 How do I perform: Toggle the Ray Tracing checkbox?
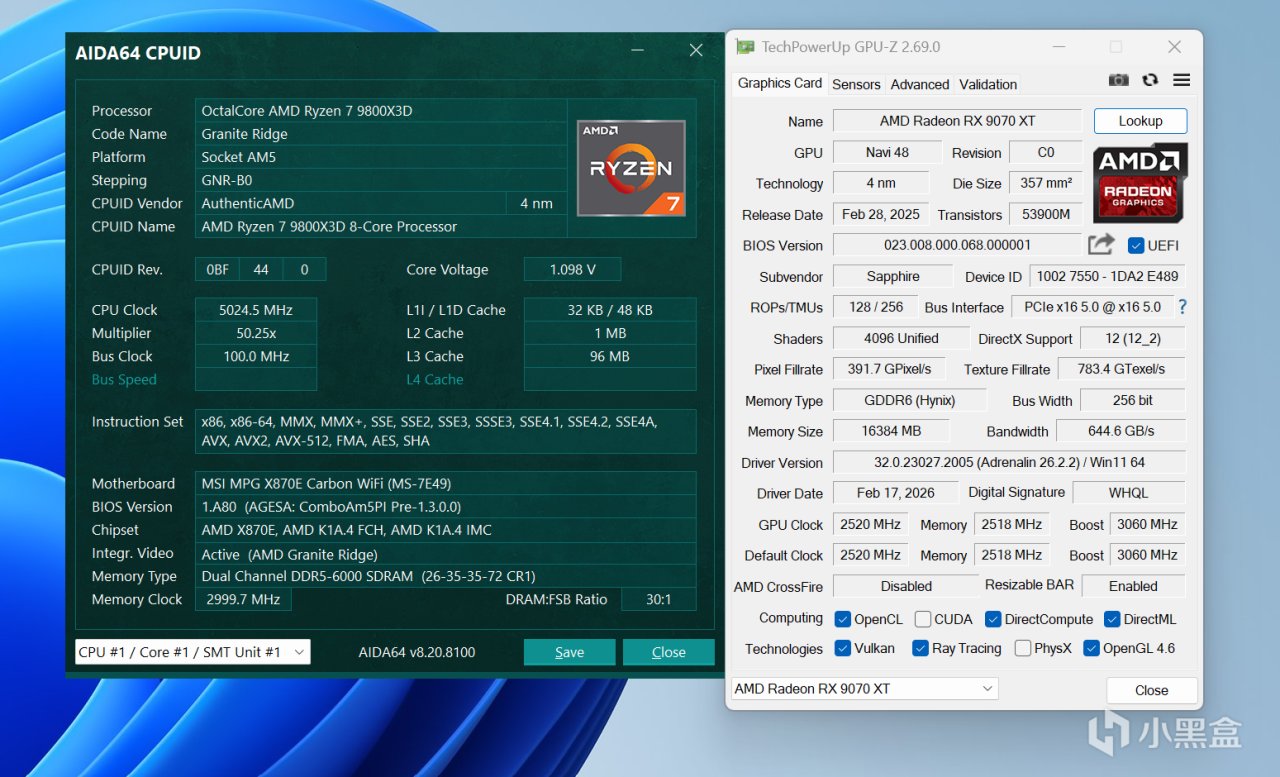[921, 648]
